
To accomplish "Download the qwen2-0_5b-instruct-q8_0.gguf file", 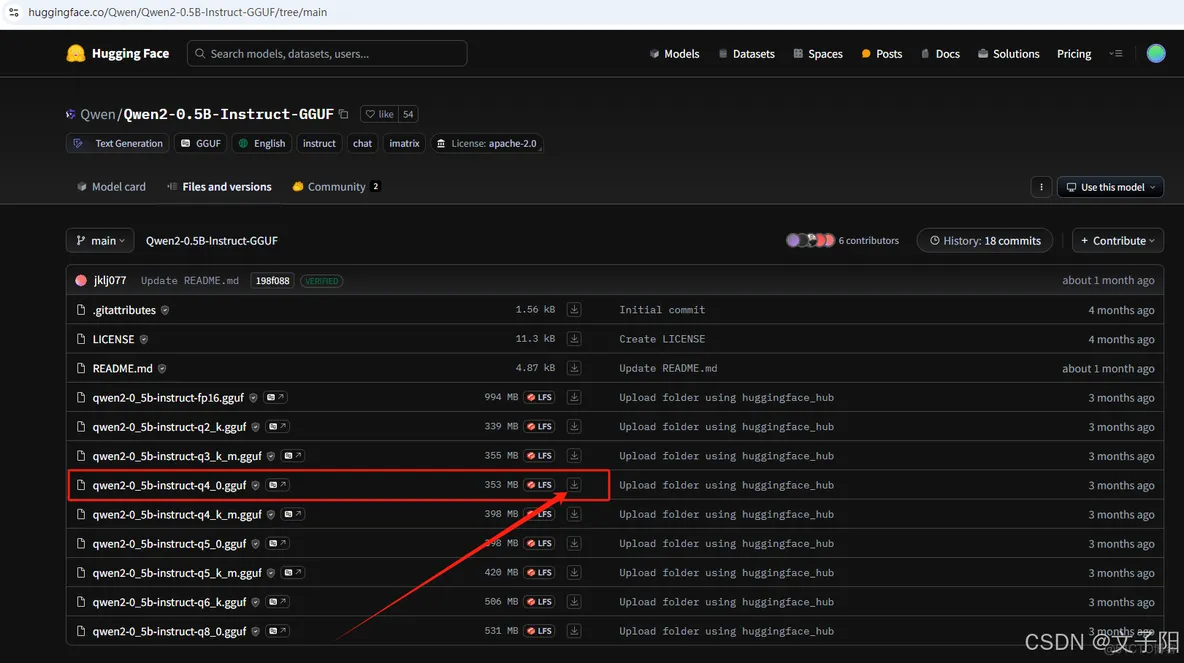I will pos(574,631).
